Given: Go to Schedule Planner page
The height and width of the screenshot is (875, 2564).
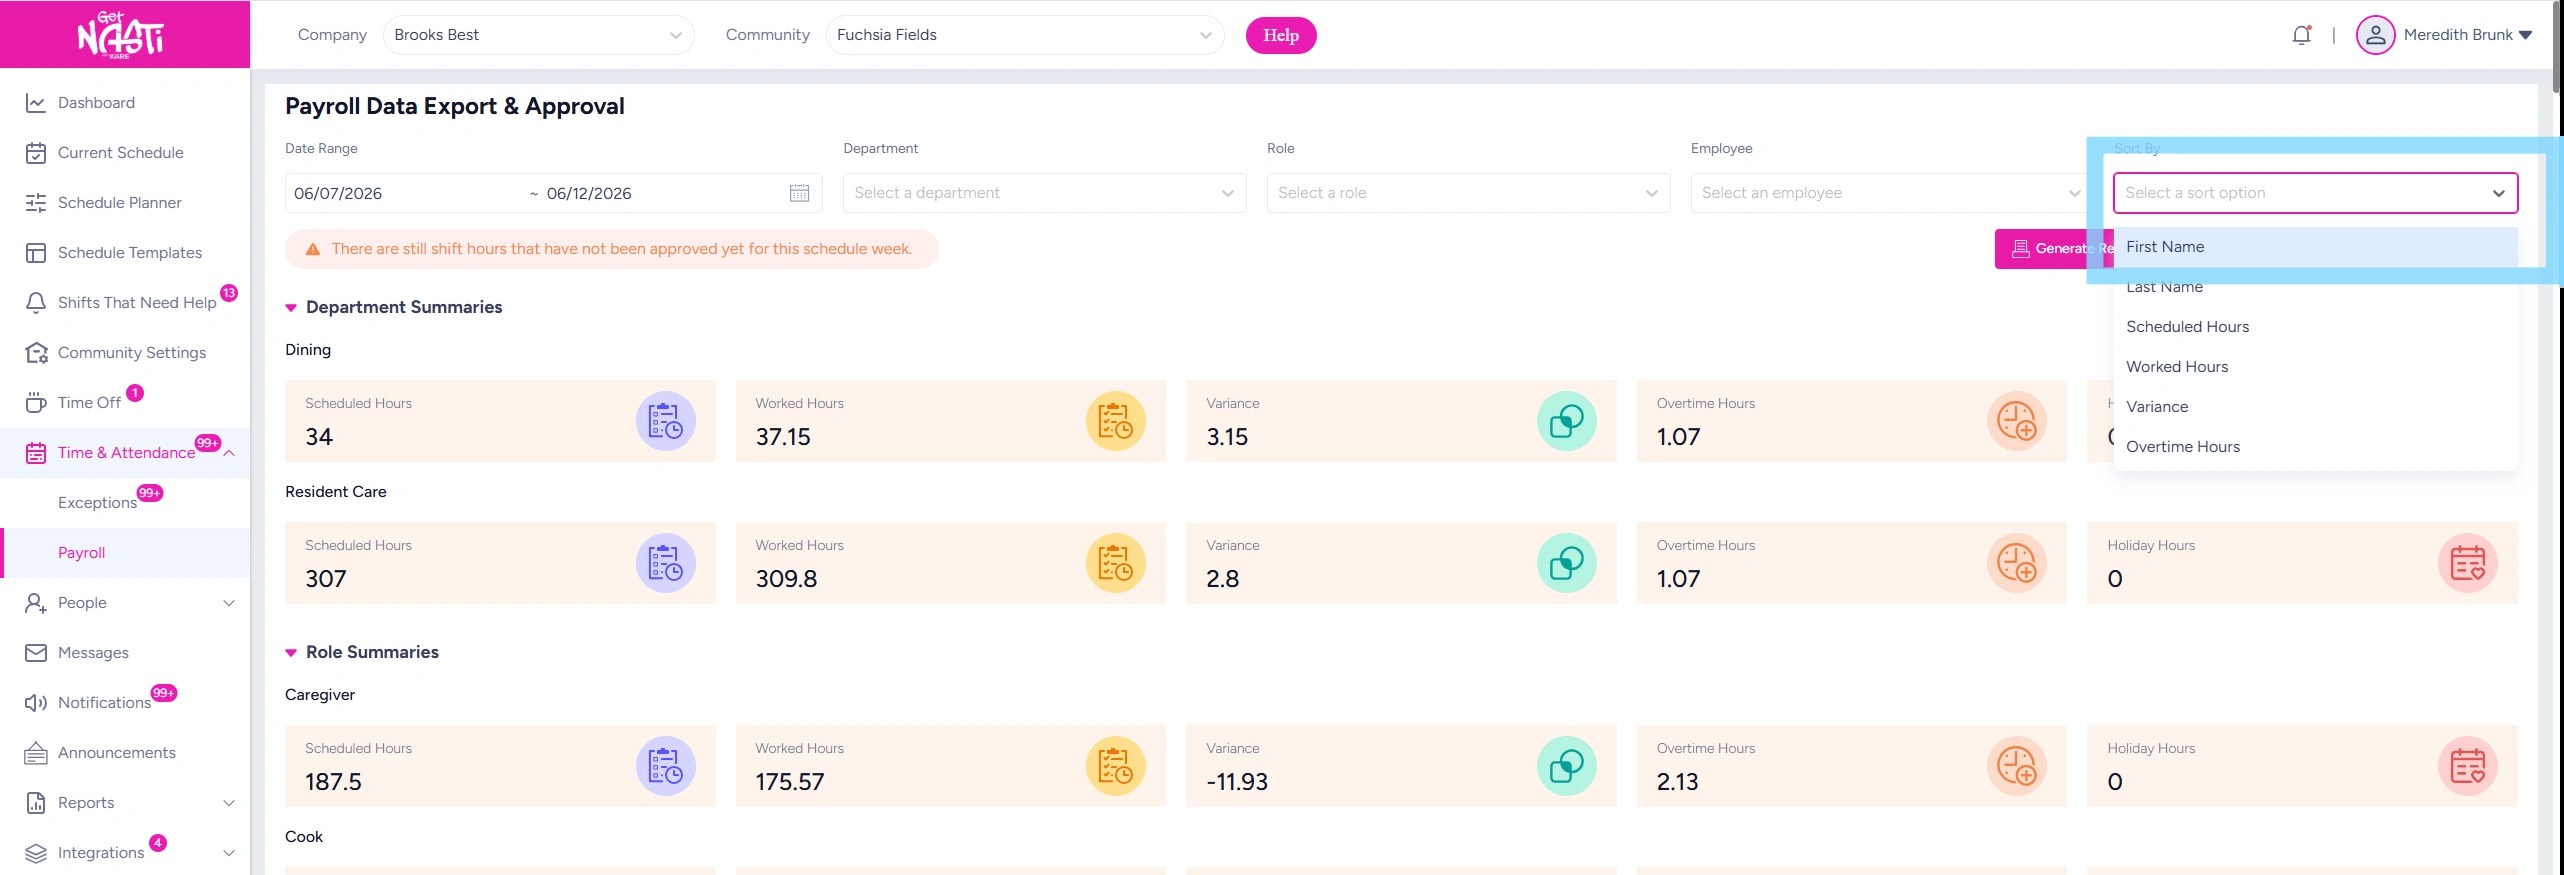Looking at the screenshot, I should 119,203.
